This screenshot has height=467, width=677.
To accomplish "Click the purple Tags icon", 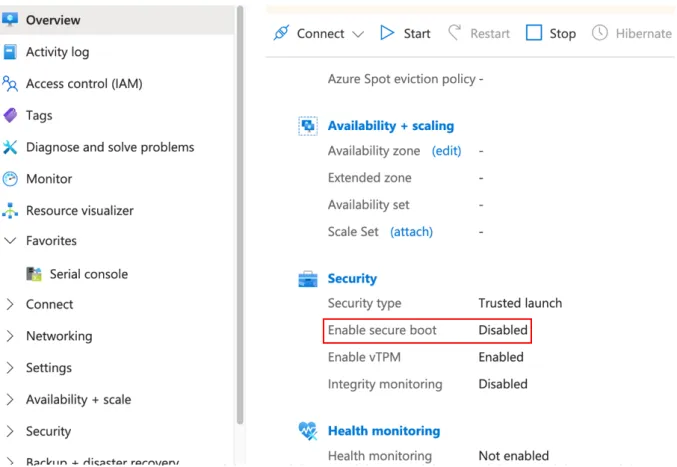I will point(10,115).
